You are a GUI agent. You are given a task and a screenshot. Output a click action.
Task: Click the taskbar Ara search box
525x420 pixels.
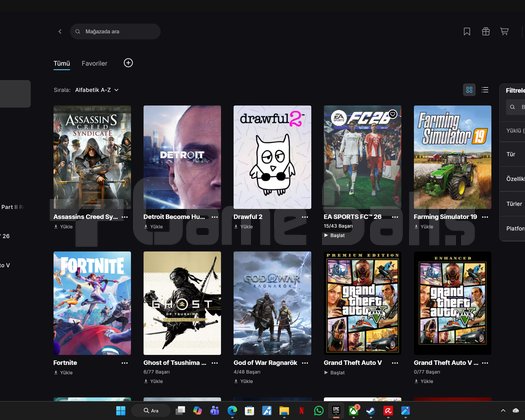coord(150,411)
